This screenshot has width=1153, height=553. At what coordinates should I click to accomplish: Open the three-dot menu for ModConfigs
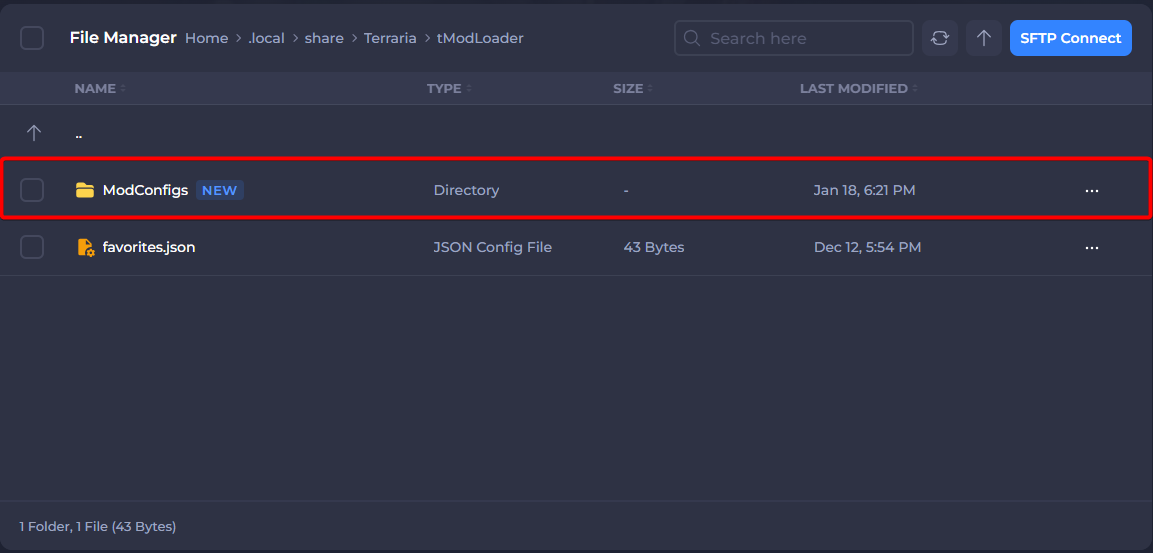click(1091, 190)
